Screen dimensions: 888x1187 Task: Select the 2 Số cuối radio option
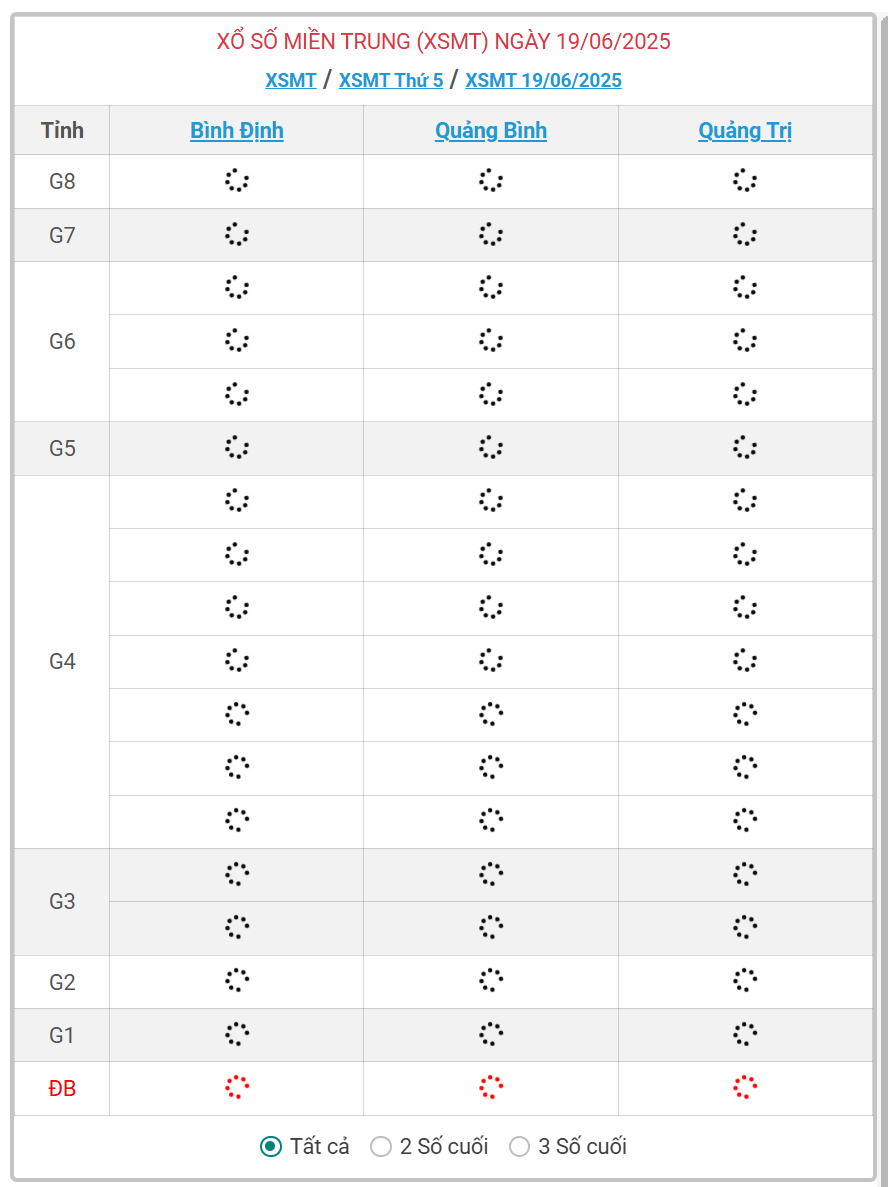pos(381,1146)
